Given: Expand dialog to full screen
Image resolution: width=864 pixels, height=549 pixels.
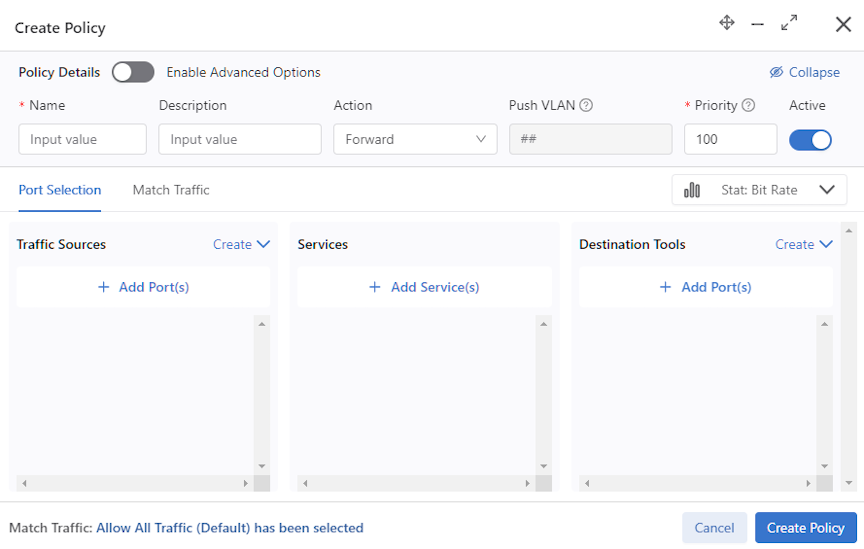Looking at the screenshot, I should (x=789, y=23).
